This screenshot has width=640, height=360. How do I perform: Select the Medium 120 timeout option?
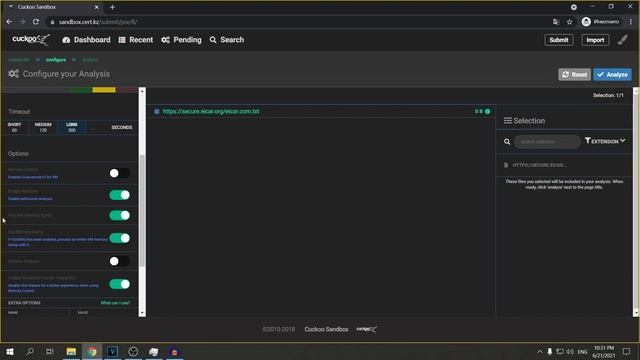pos(43,127)
